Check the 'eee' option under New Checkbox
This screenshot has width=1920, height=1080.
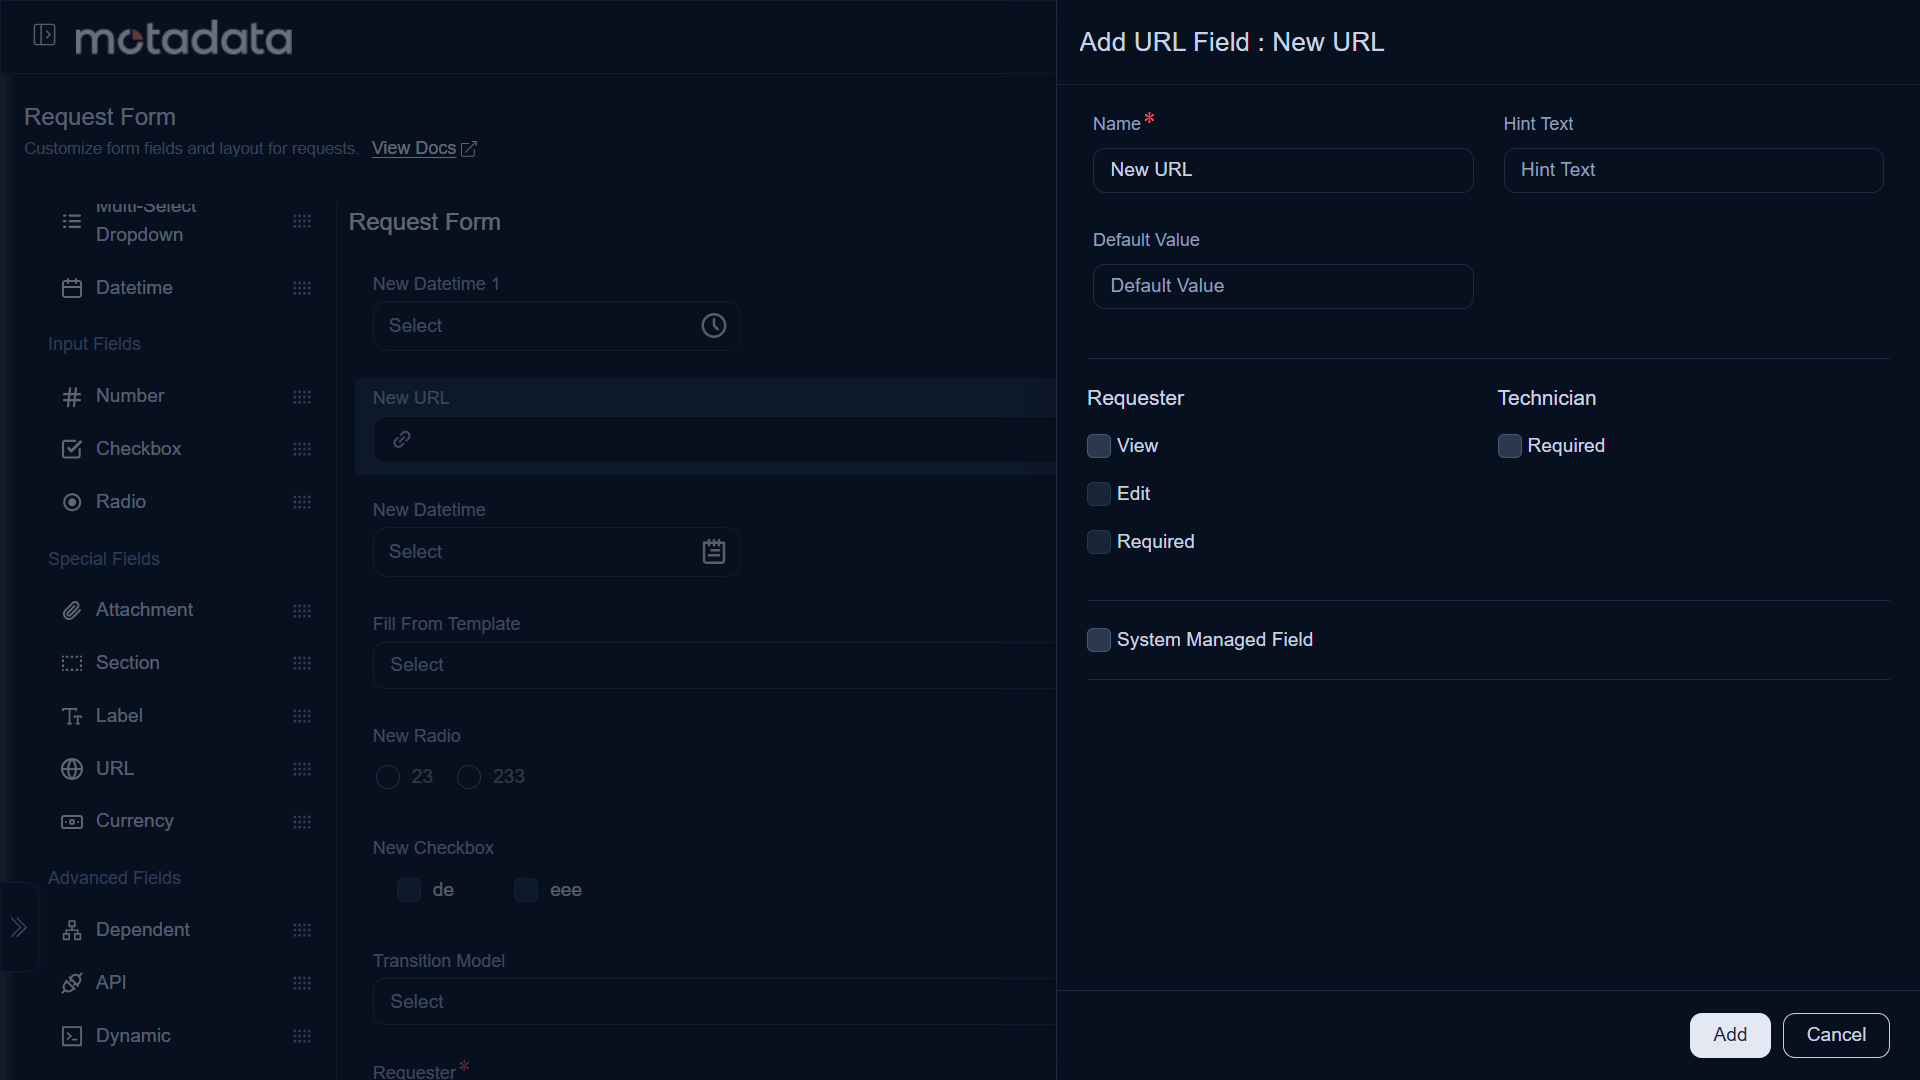click(526, 890)
